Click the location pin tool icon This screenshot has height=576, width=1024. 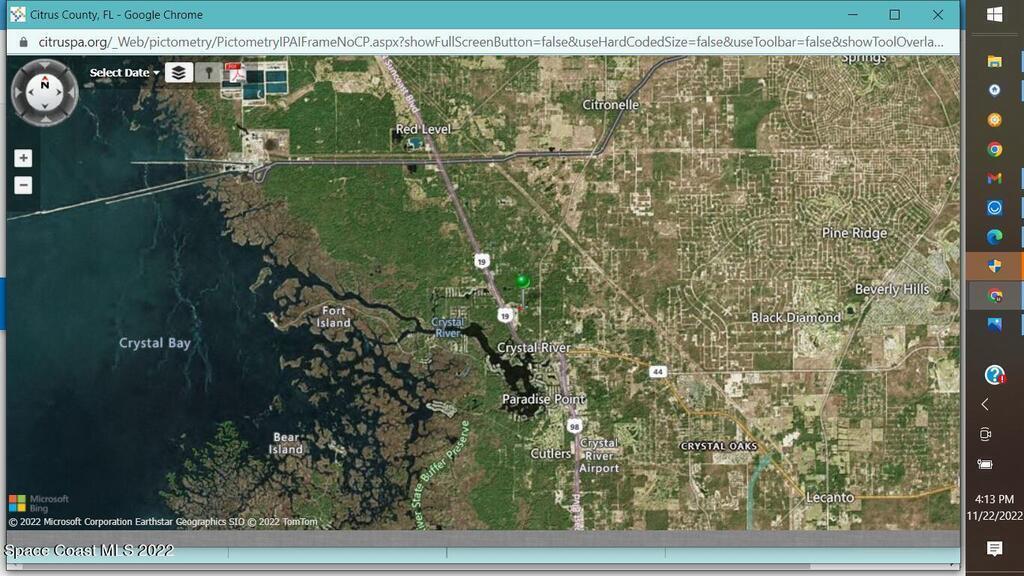208,72
